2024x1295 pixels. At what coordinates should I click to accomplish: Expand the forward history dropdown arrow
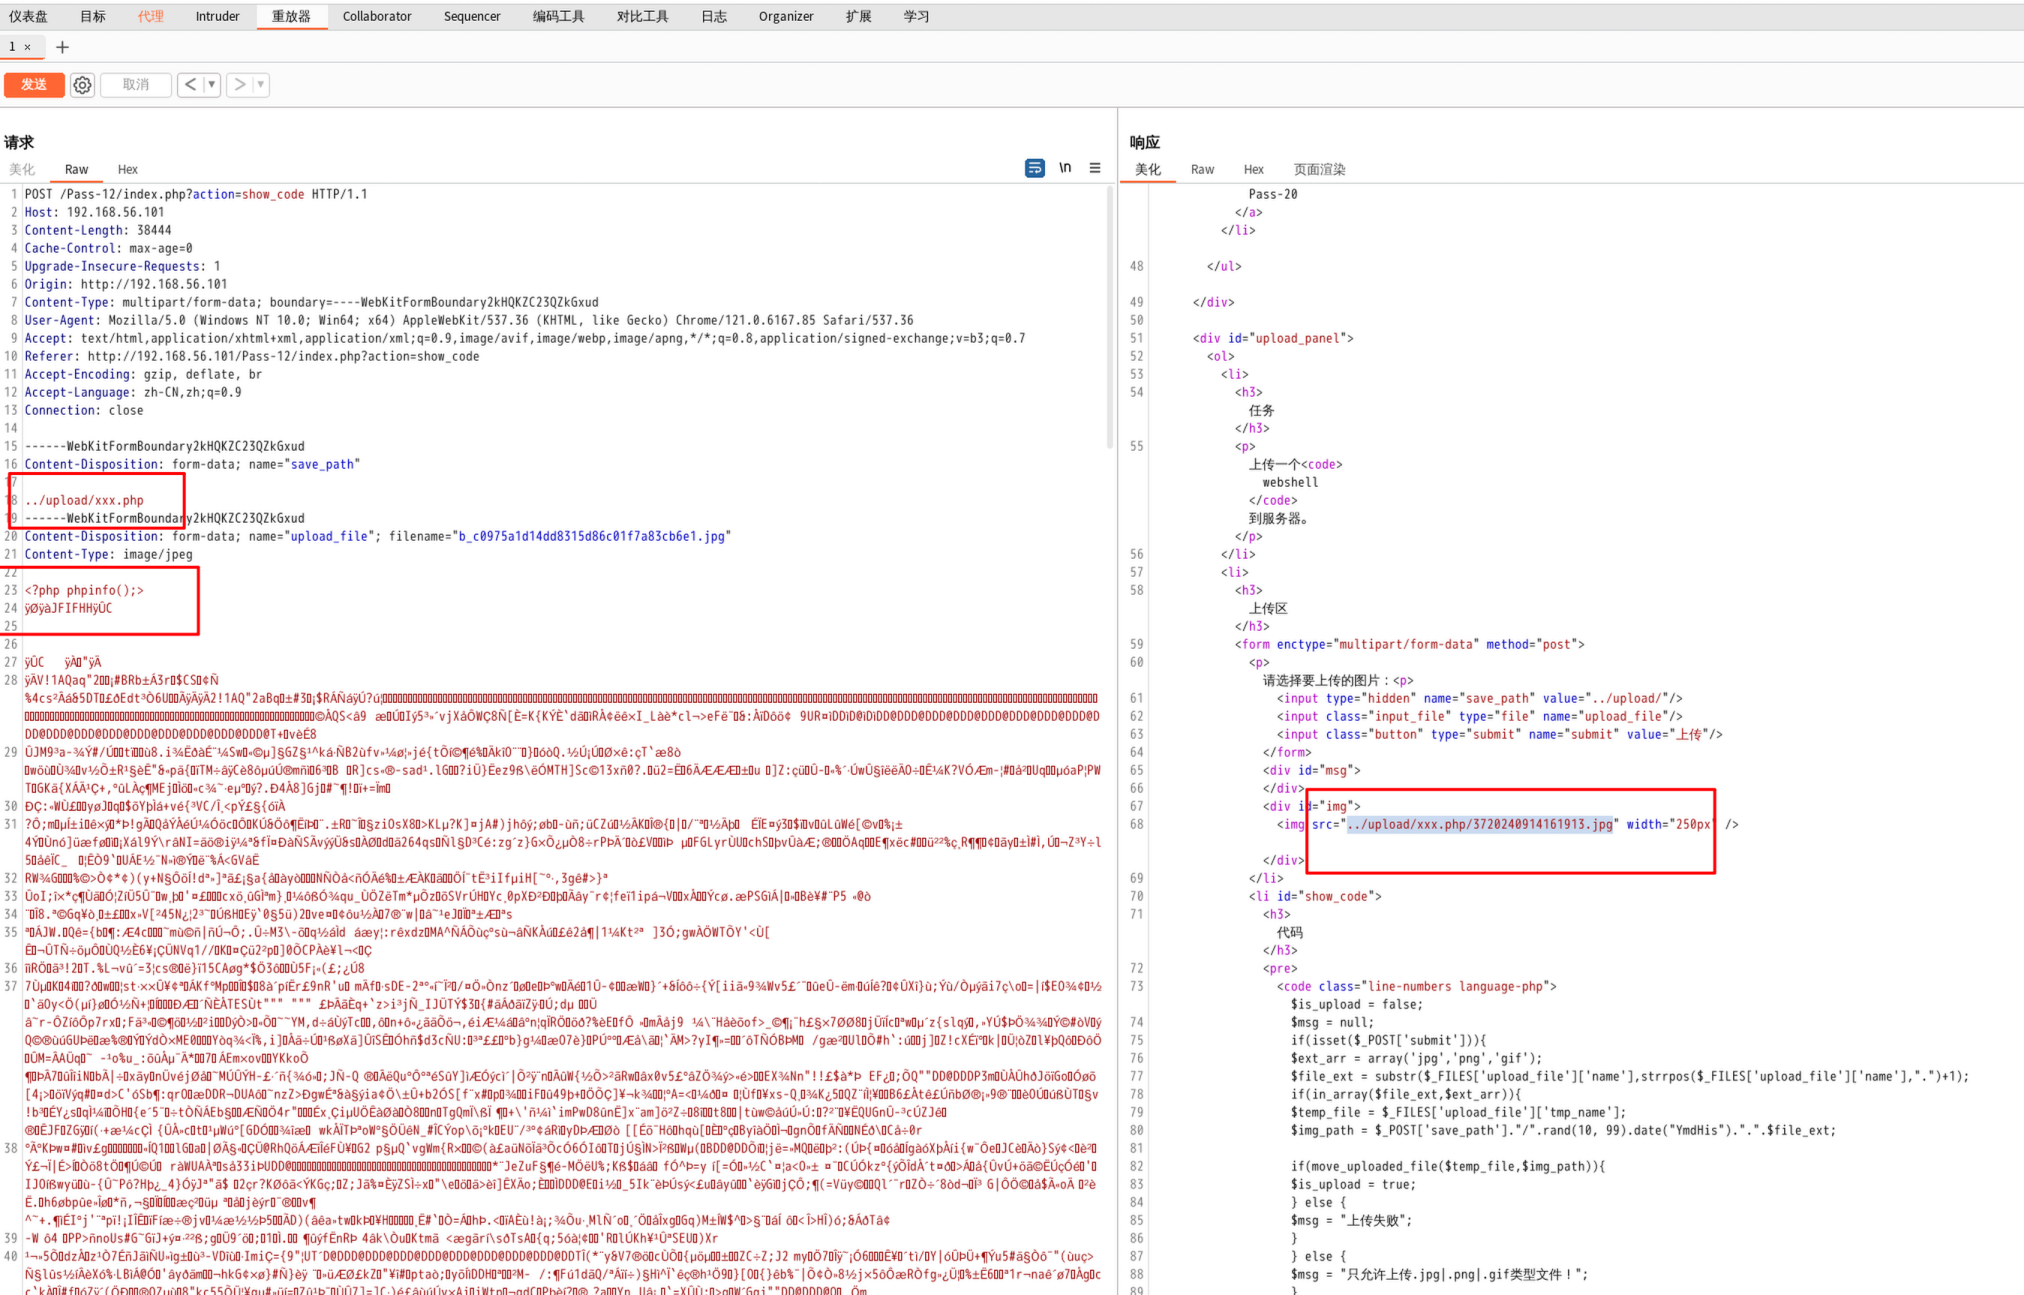(x=261, y=85)
